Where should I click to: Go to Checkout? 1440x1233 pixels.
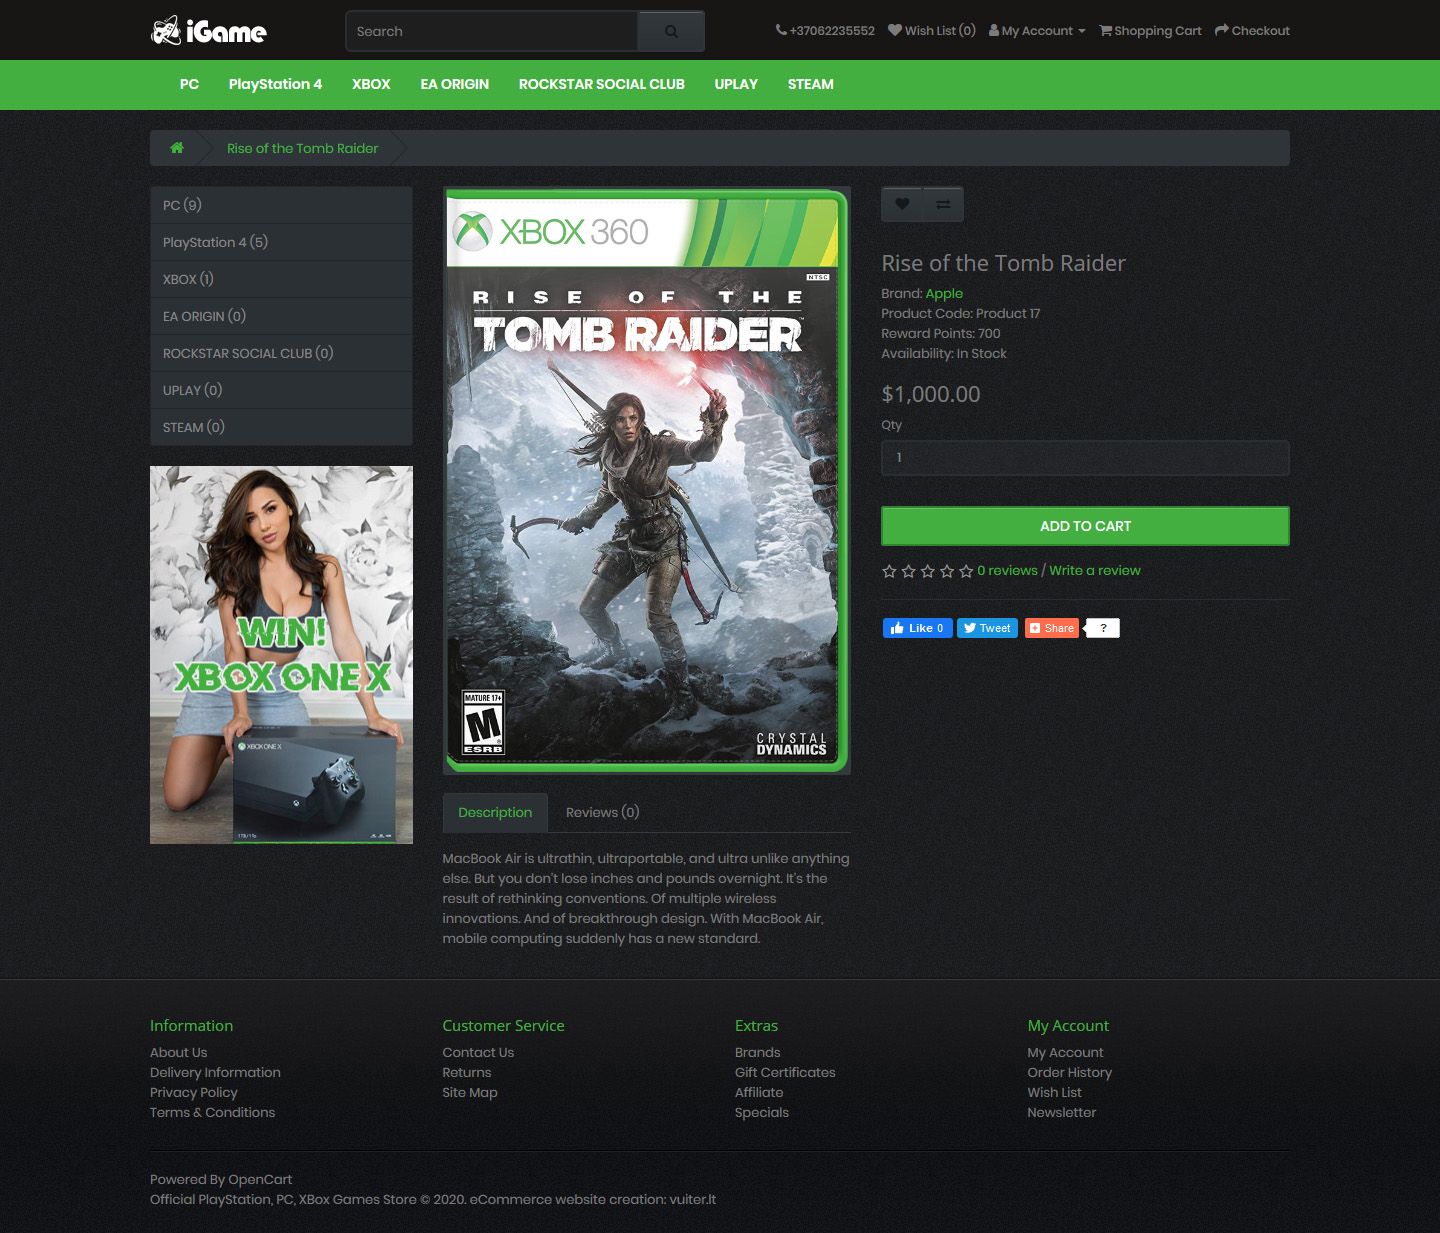[1252, 31]
